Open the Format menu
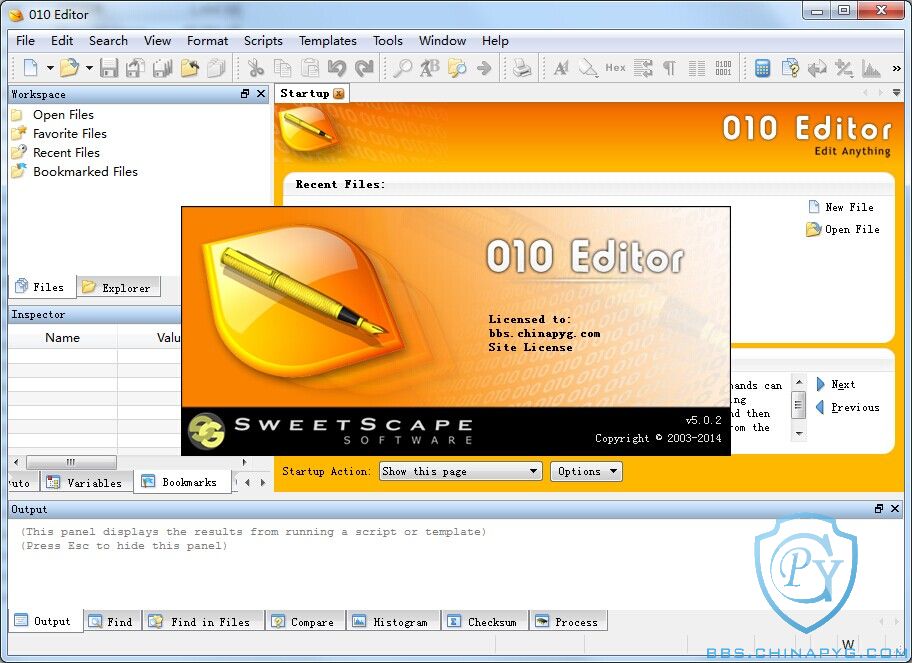The image size is (912, 663). (207, 41)
